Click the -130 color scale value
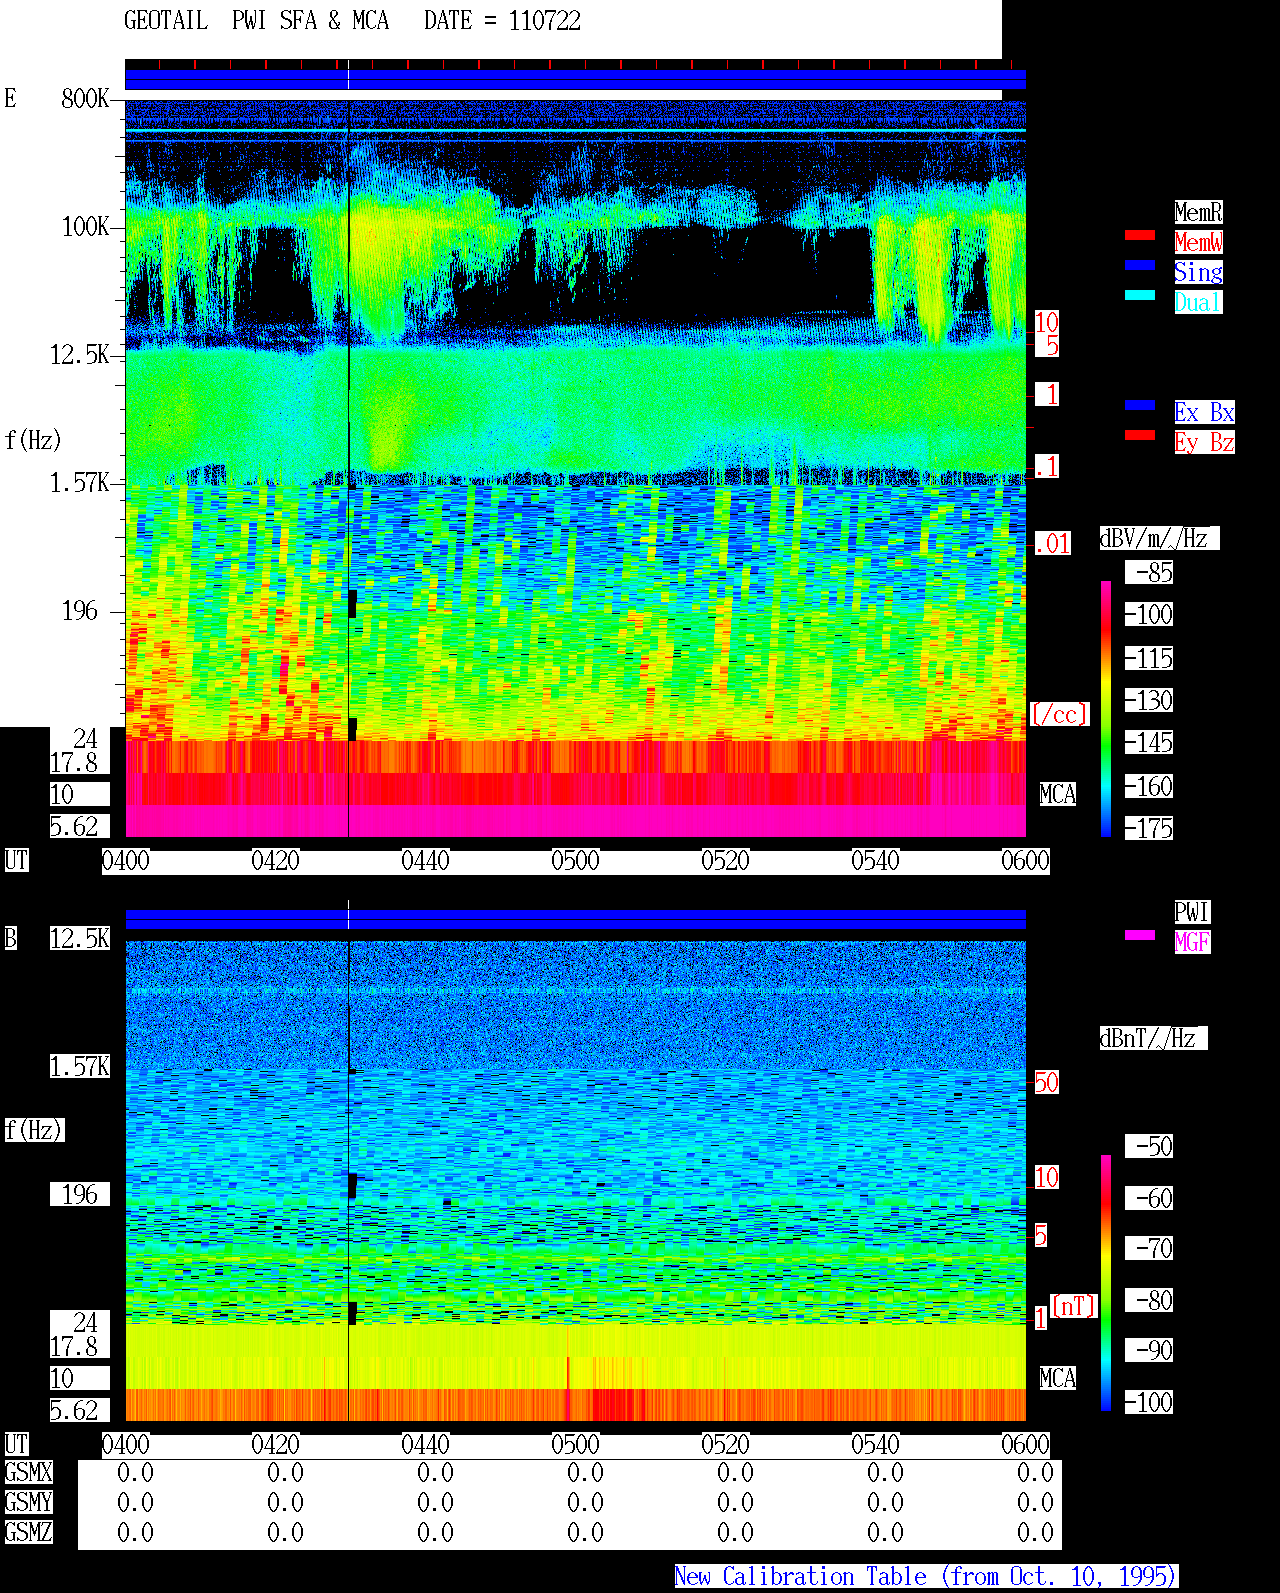Image resolution: width=1280 pixels, height=1593 pixels. (x=1149, y=700)
